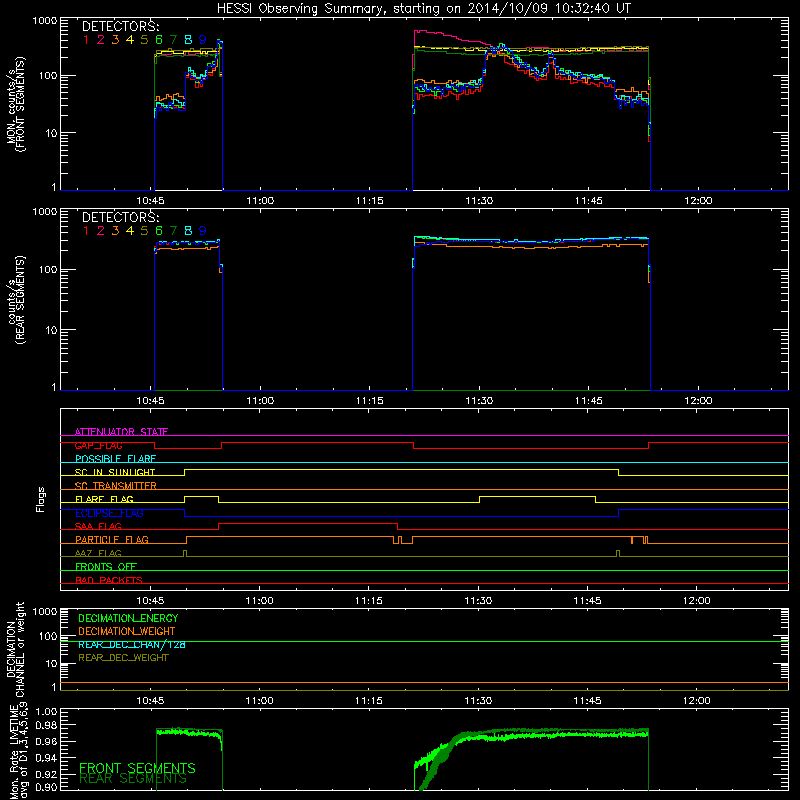
Task: Select cyan detector 8 in front segments legend
Action: click(188, 40)
